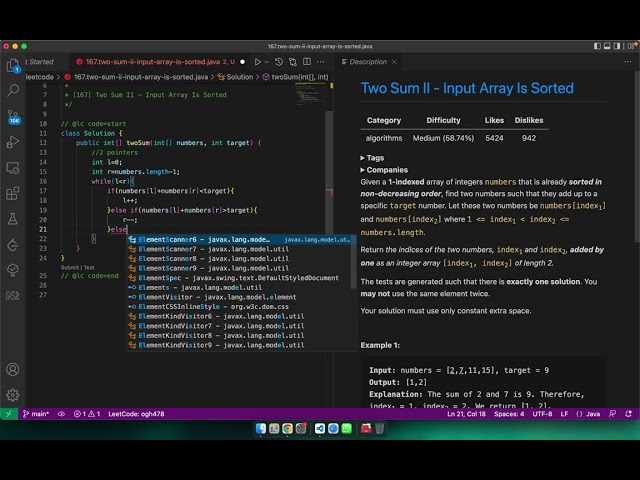Click leetcode breadcrumb folder
The width and height of the screenshot is (640, 480).
[40, 77]
